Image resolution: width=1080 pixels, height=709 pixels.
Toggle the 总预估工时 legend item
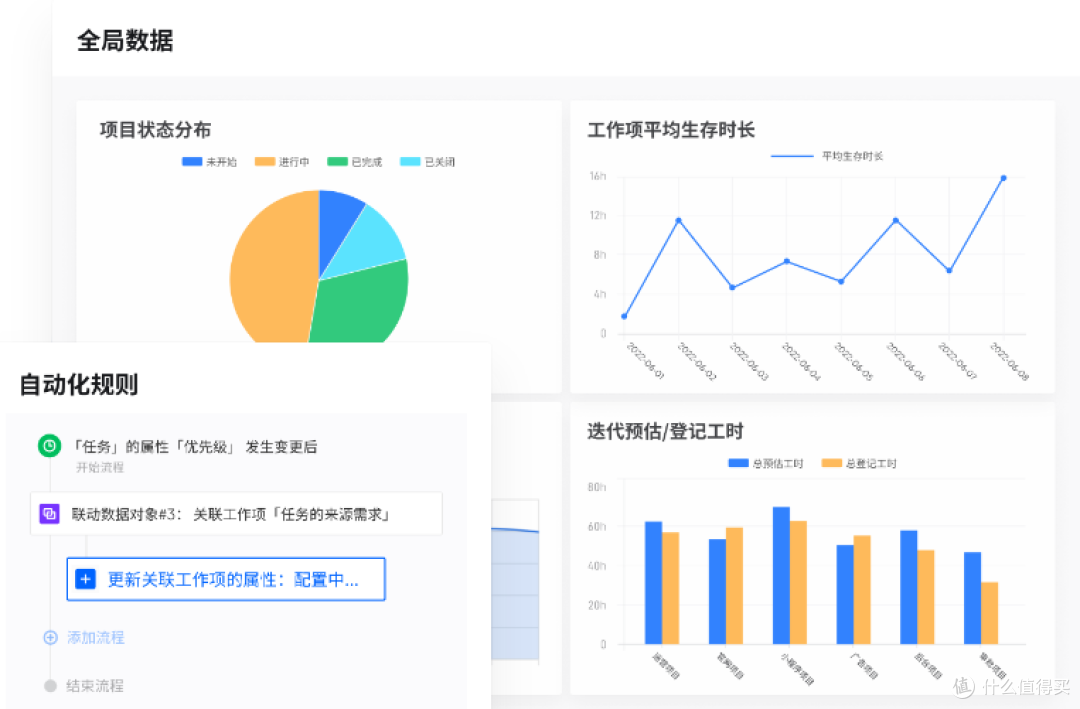coord(765,464)
